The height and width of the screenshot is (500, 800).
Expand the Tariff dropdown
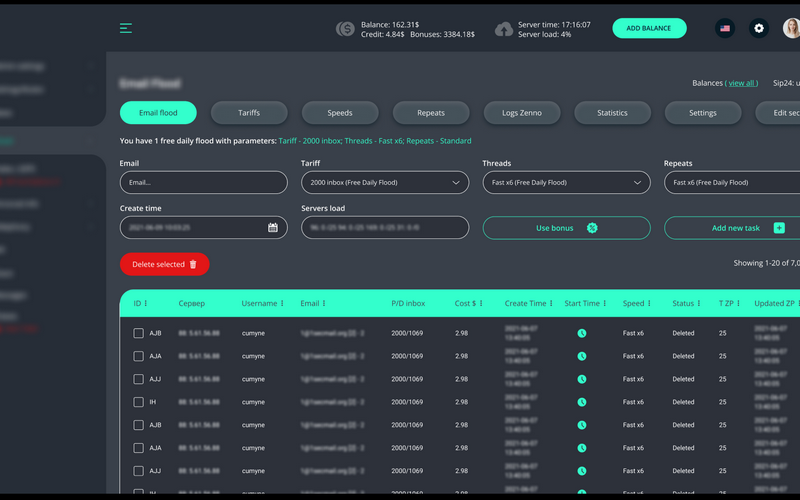[x=385, y=182]
